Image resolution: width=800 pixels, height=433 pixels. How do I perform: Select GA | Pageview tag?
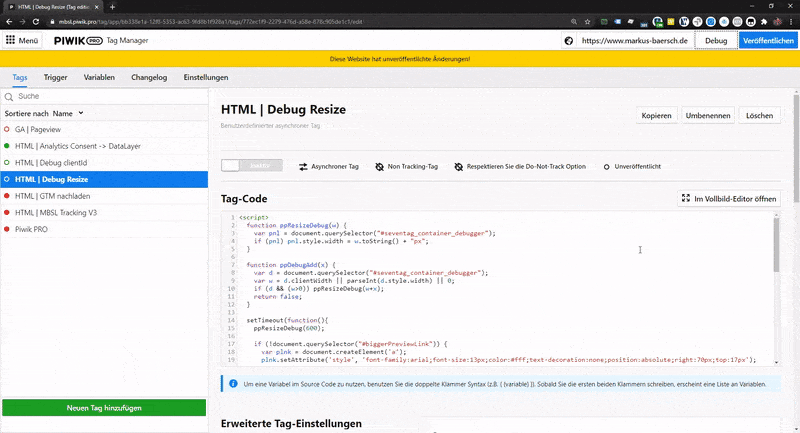104,130
